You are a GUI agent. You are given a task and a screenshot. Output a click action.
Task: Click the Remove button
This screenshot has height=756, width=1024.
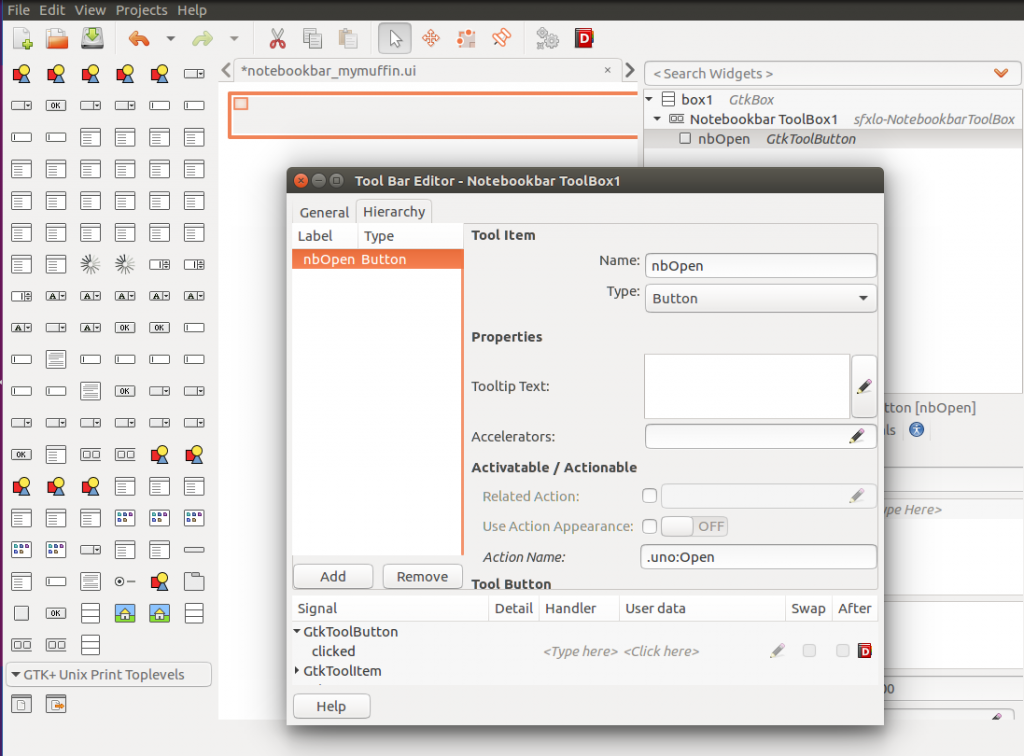[422, 576]
